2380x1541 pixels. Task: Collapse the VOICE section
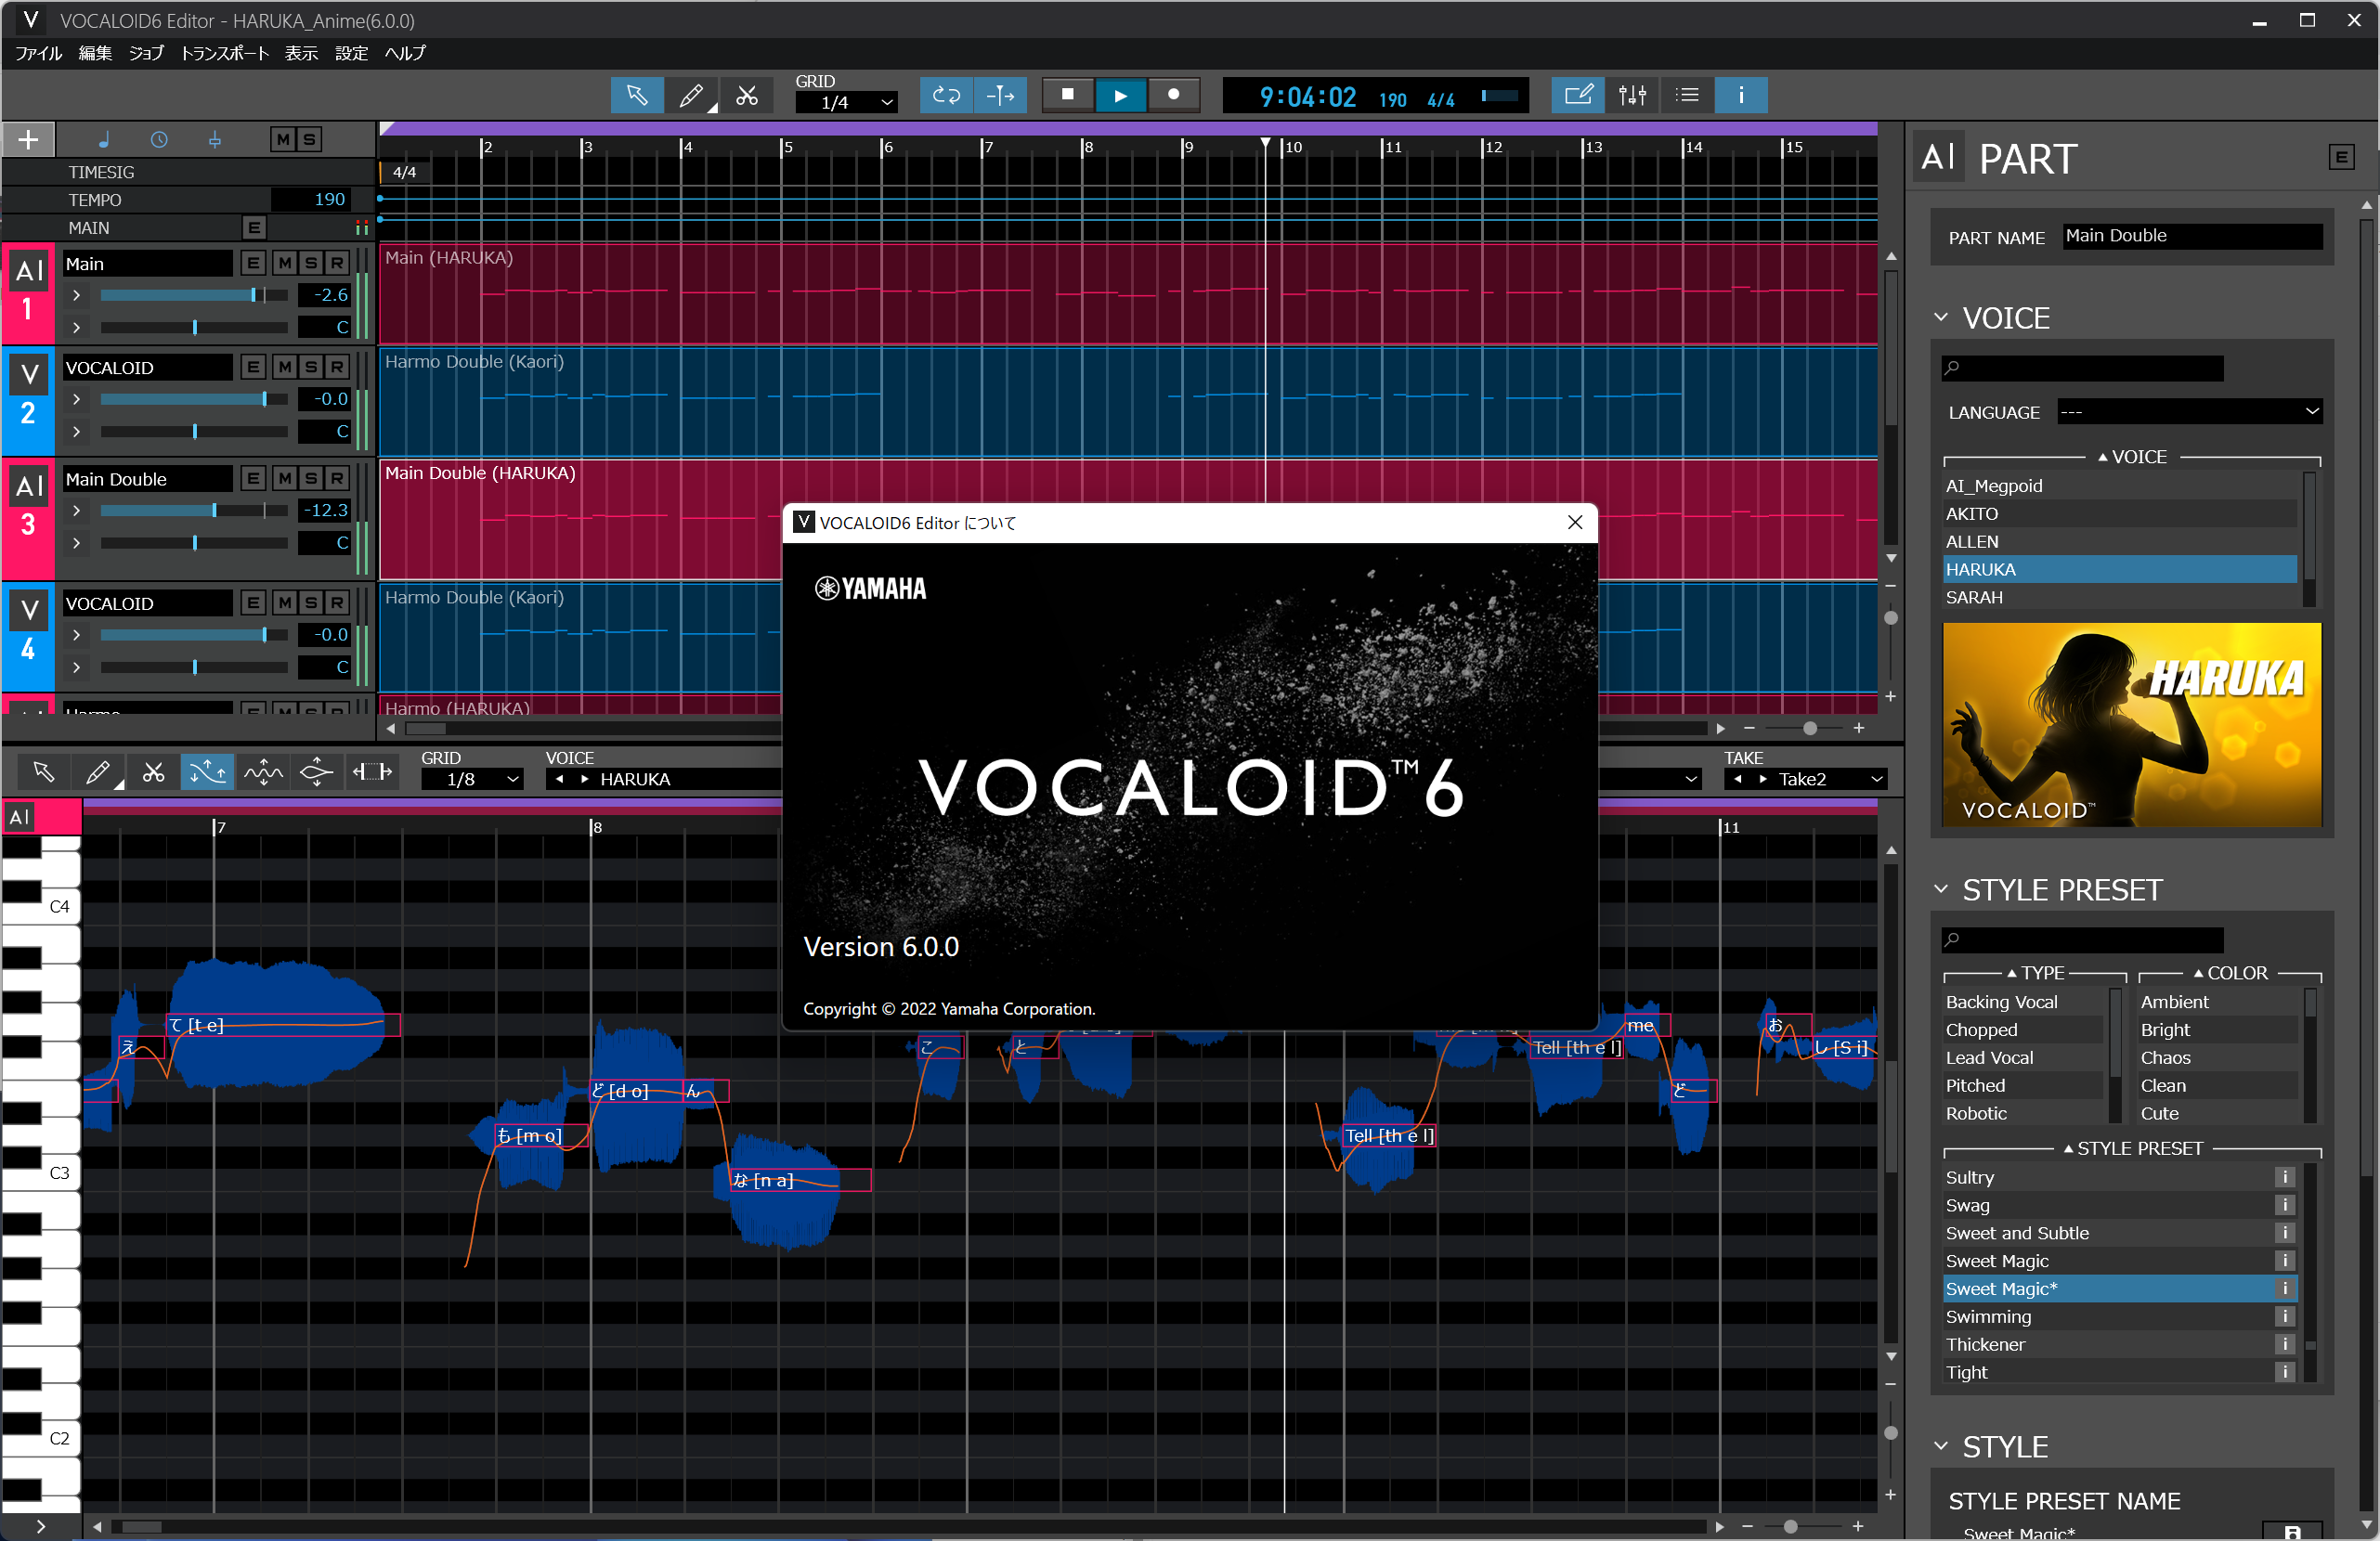[x=1941, y=318]
